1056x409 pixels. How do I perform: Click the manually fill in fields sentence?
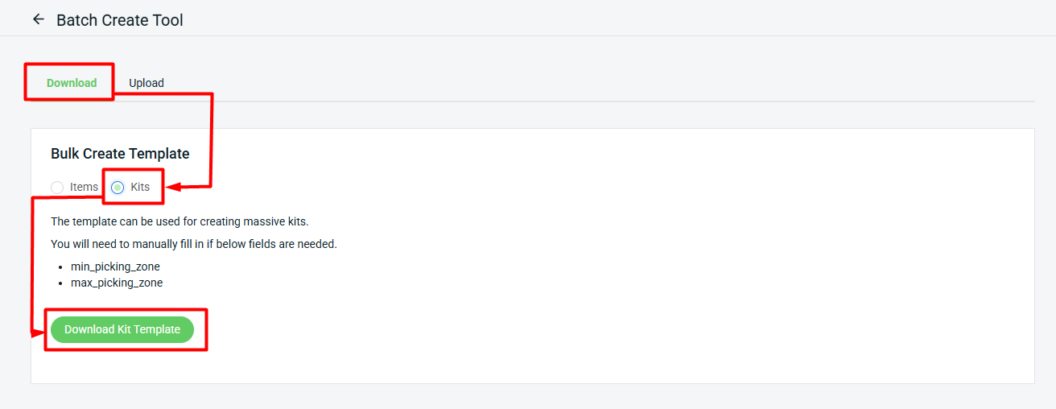193,244
